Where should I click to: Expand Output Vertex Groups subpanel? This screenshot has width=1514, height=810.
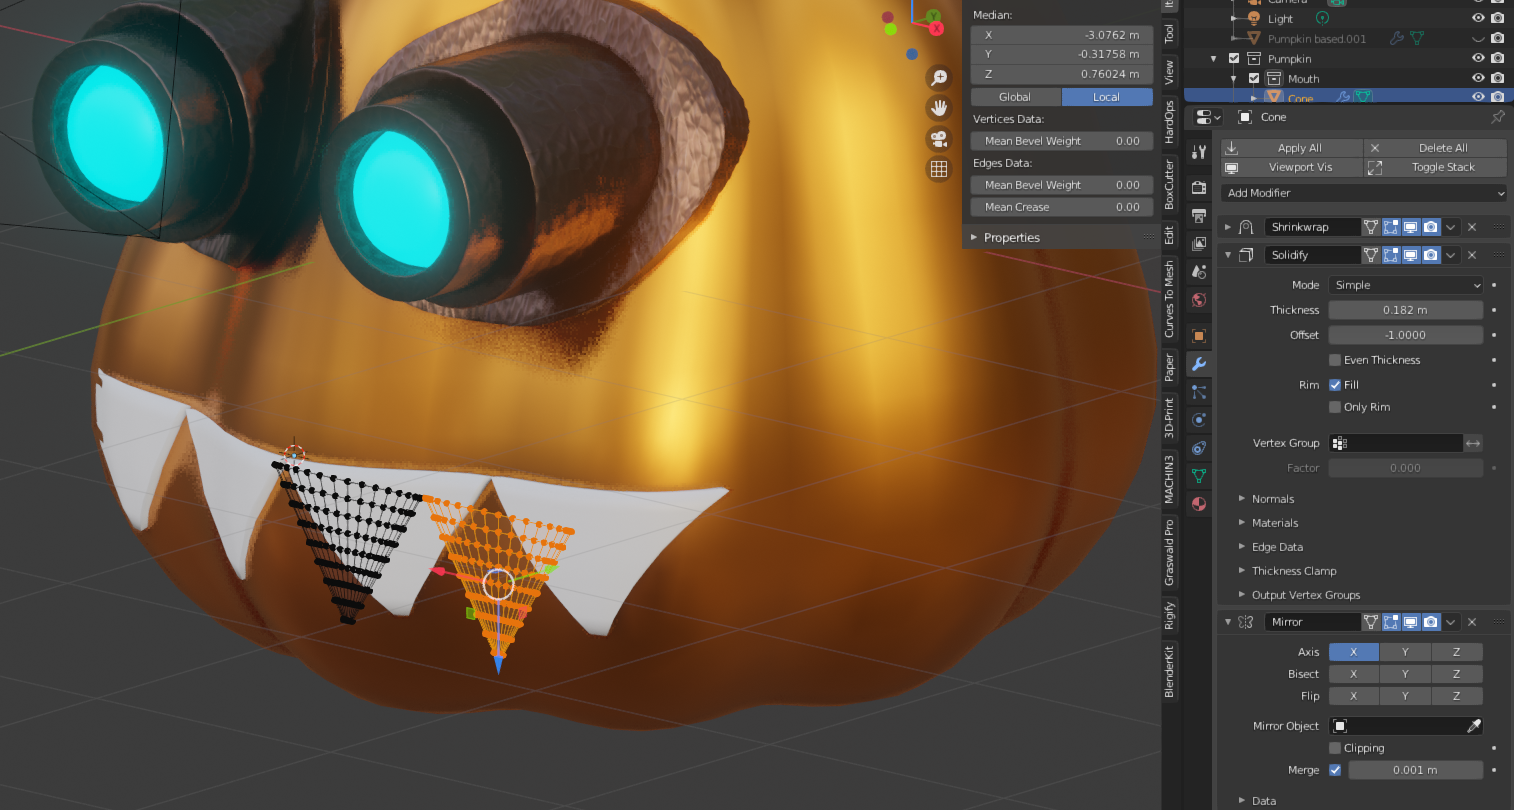1242,595
